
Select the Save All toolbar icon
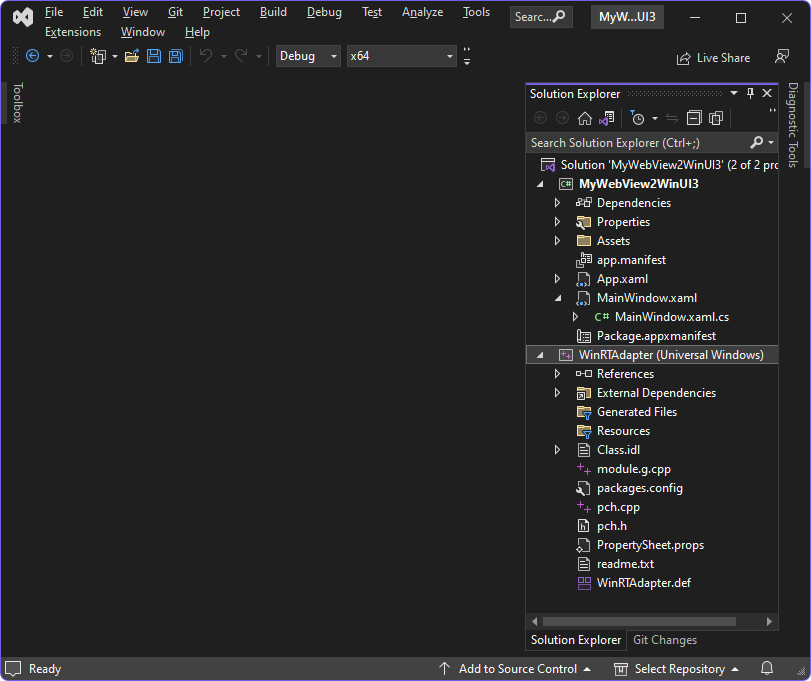point(175,56)
